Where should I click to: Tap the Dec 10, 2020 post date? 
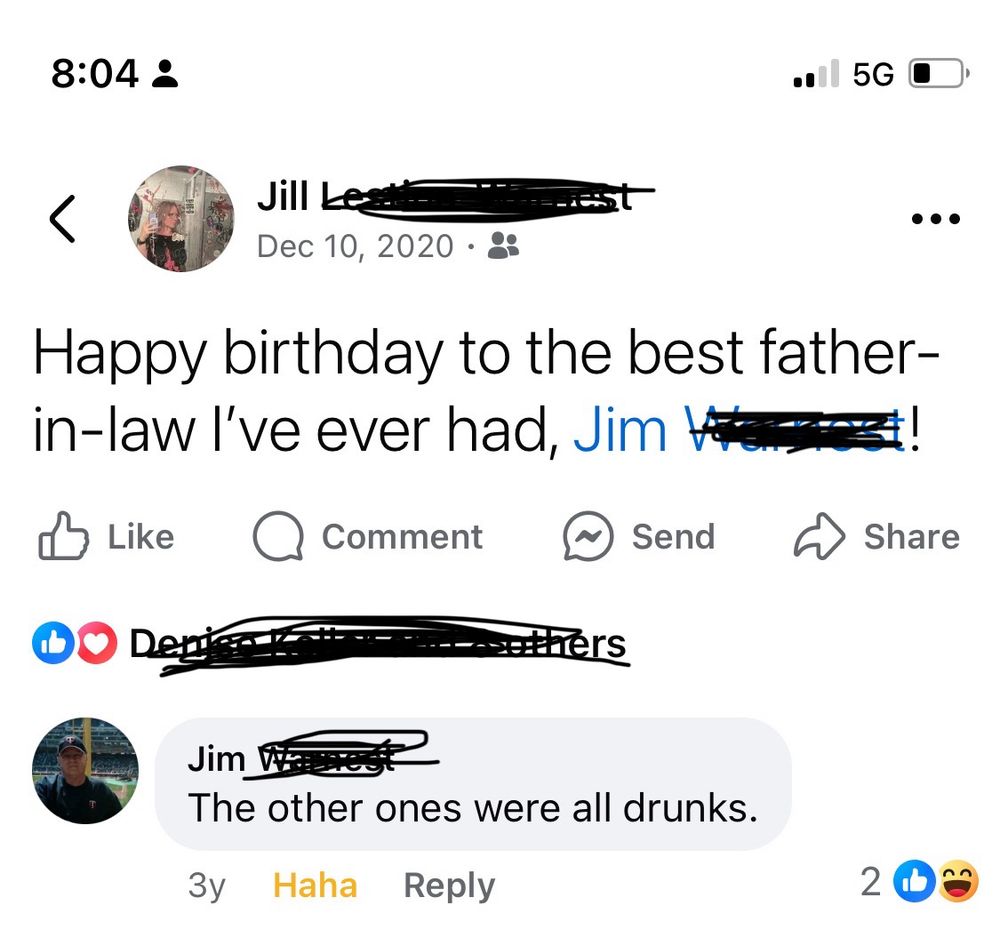[x=355, y=246]
